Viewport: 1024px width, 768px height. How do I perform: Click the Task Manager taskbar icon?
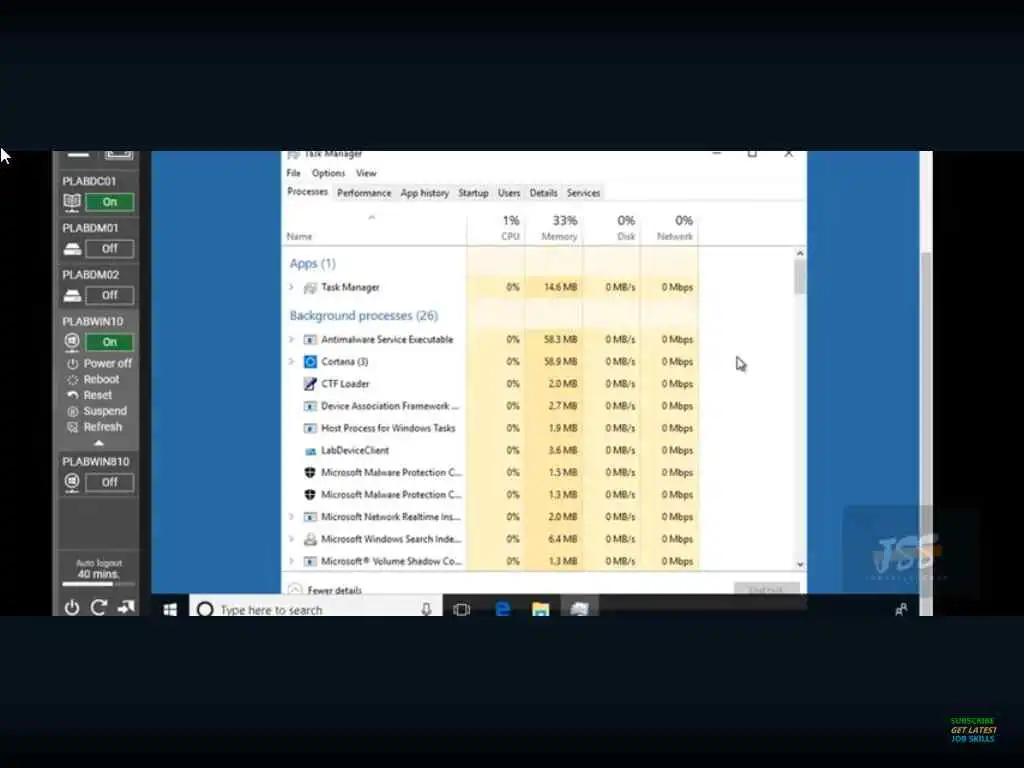point(579,609)
